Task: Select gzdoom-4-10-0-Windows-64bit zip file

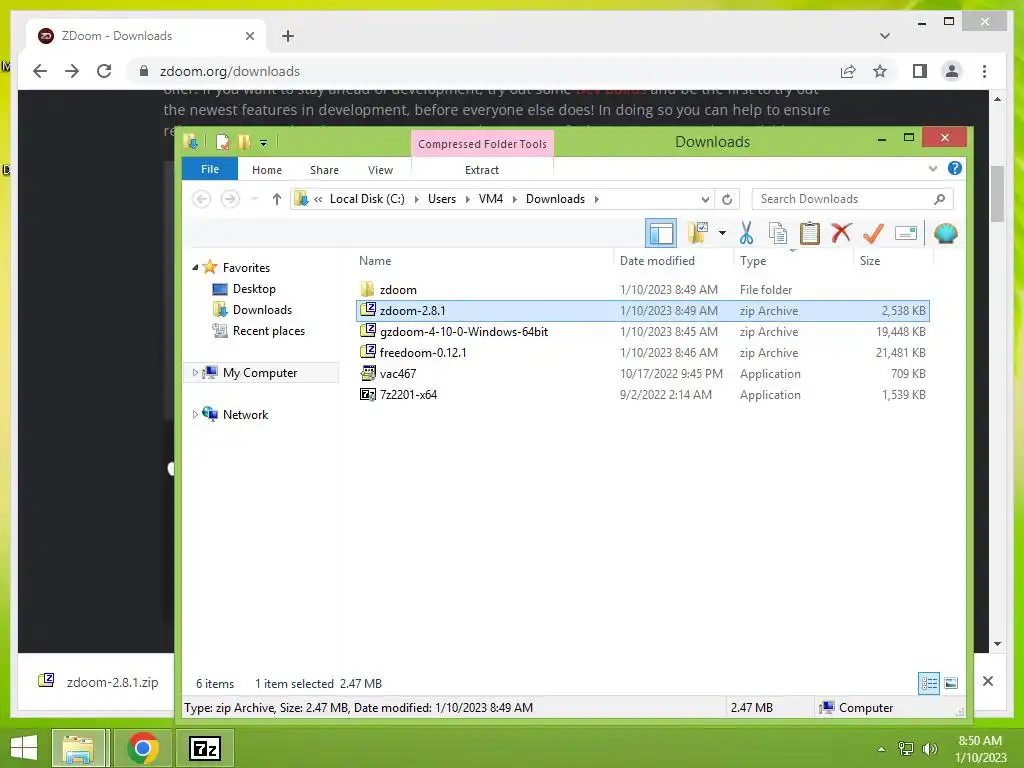Action: pos(643,331)
